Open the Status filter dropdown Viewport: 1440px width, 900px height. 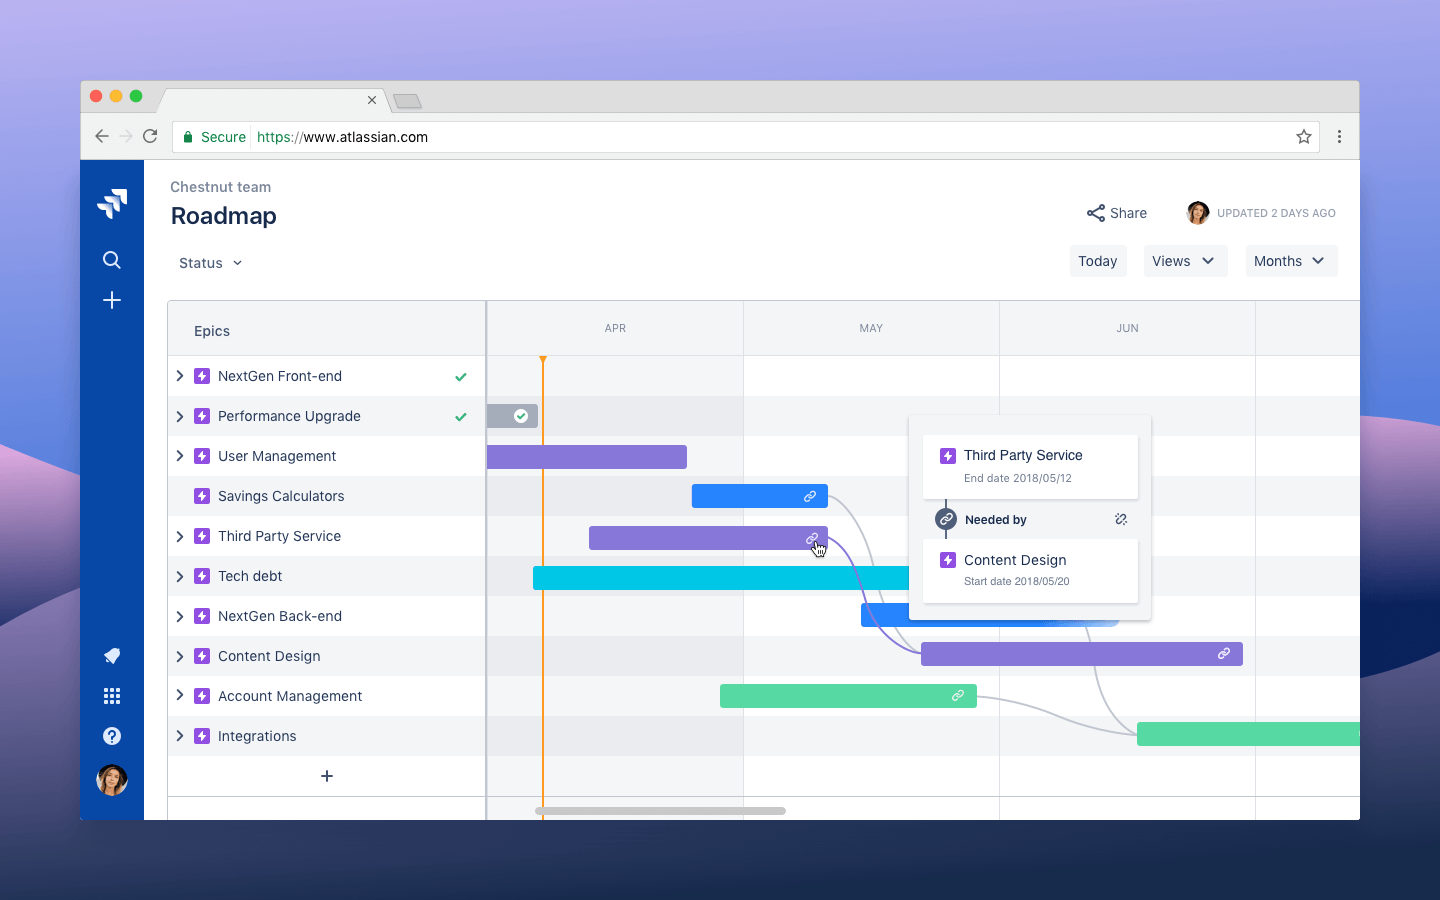209,263
